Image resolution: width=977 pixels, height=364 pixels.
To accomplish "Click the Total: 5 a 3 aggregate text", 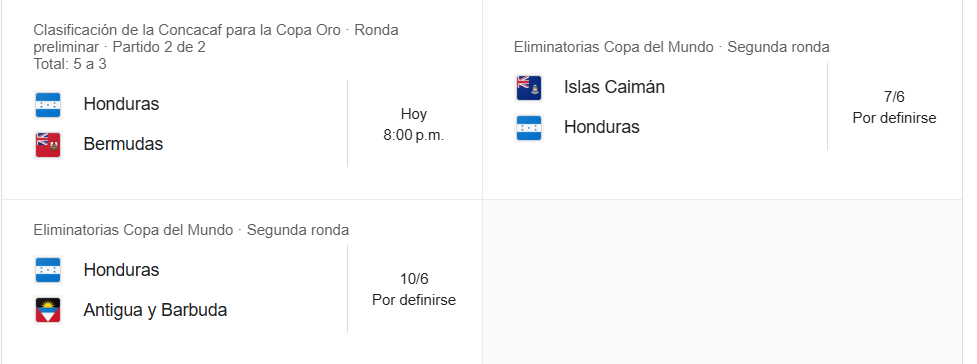I will [x=70, y=64].
